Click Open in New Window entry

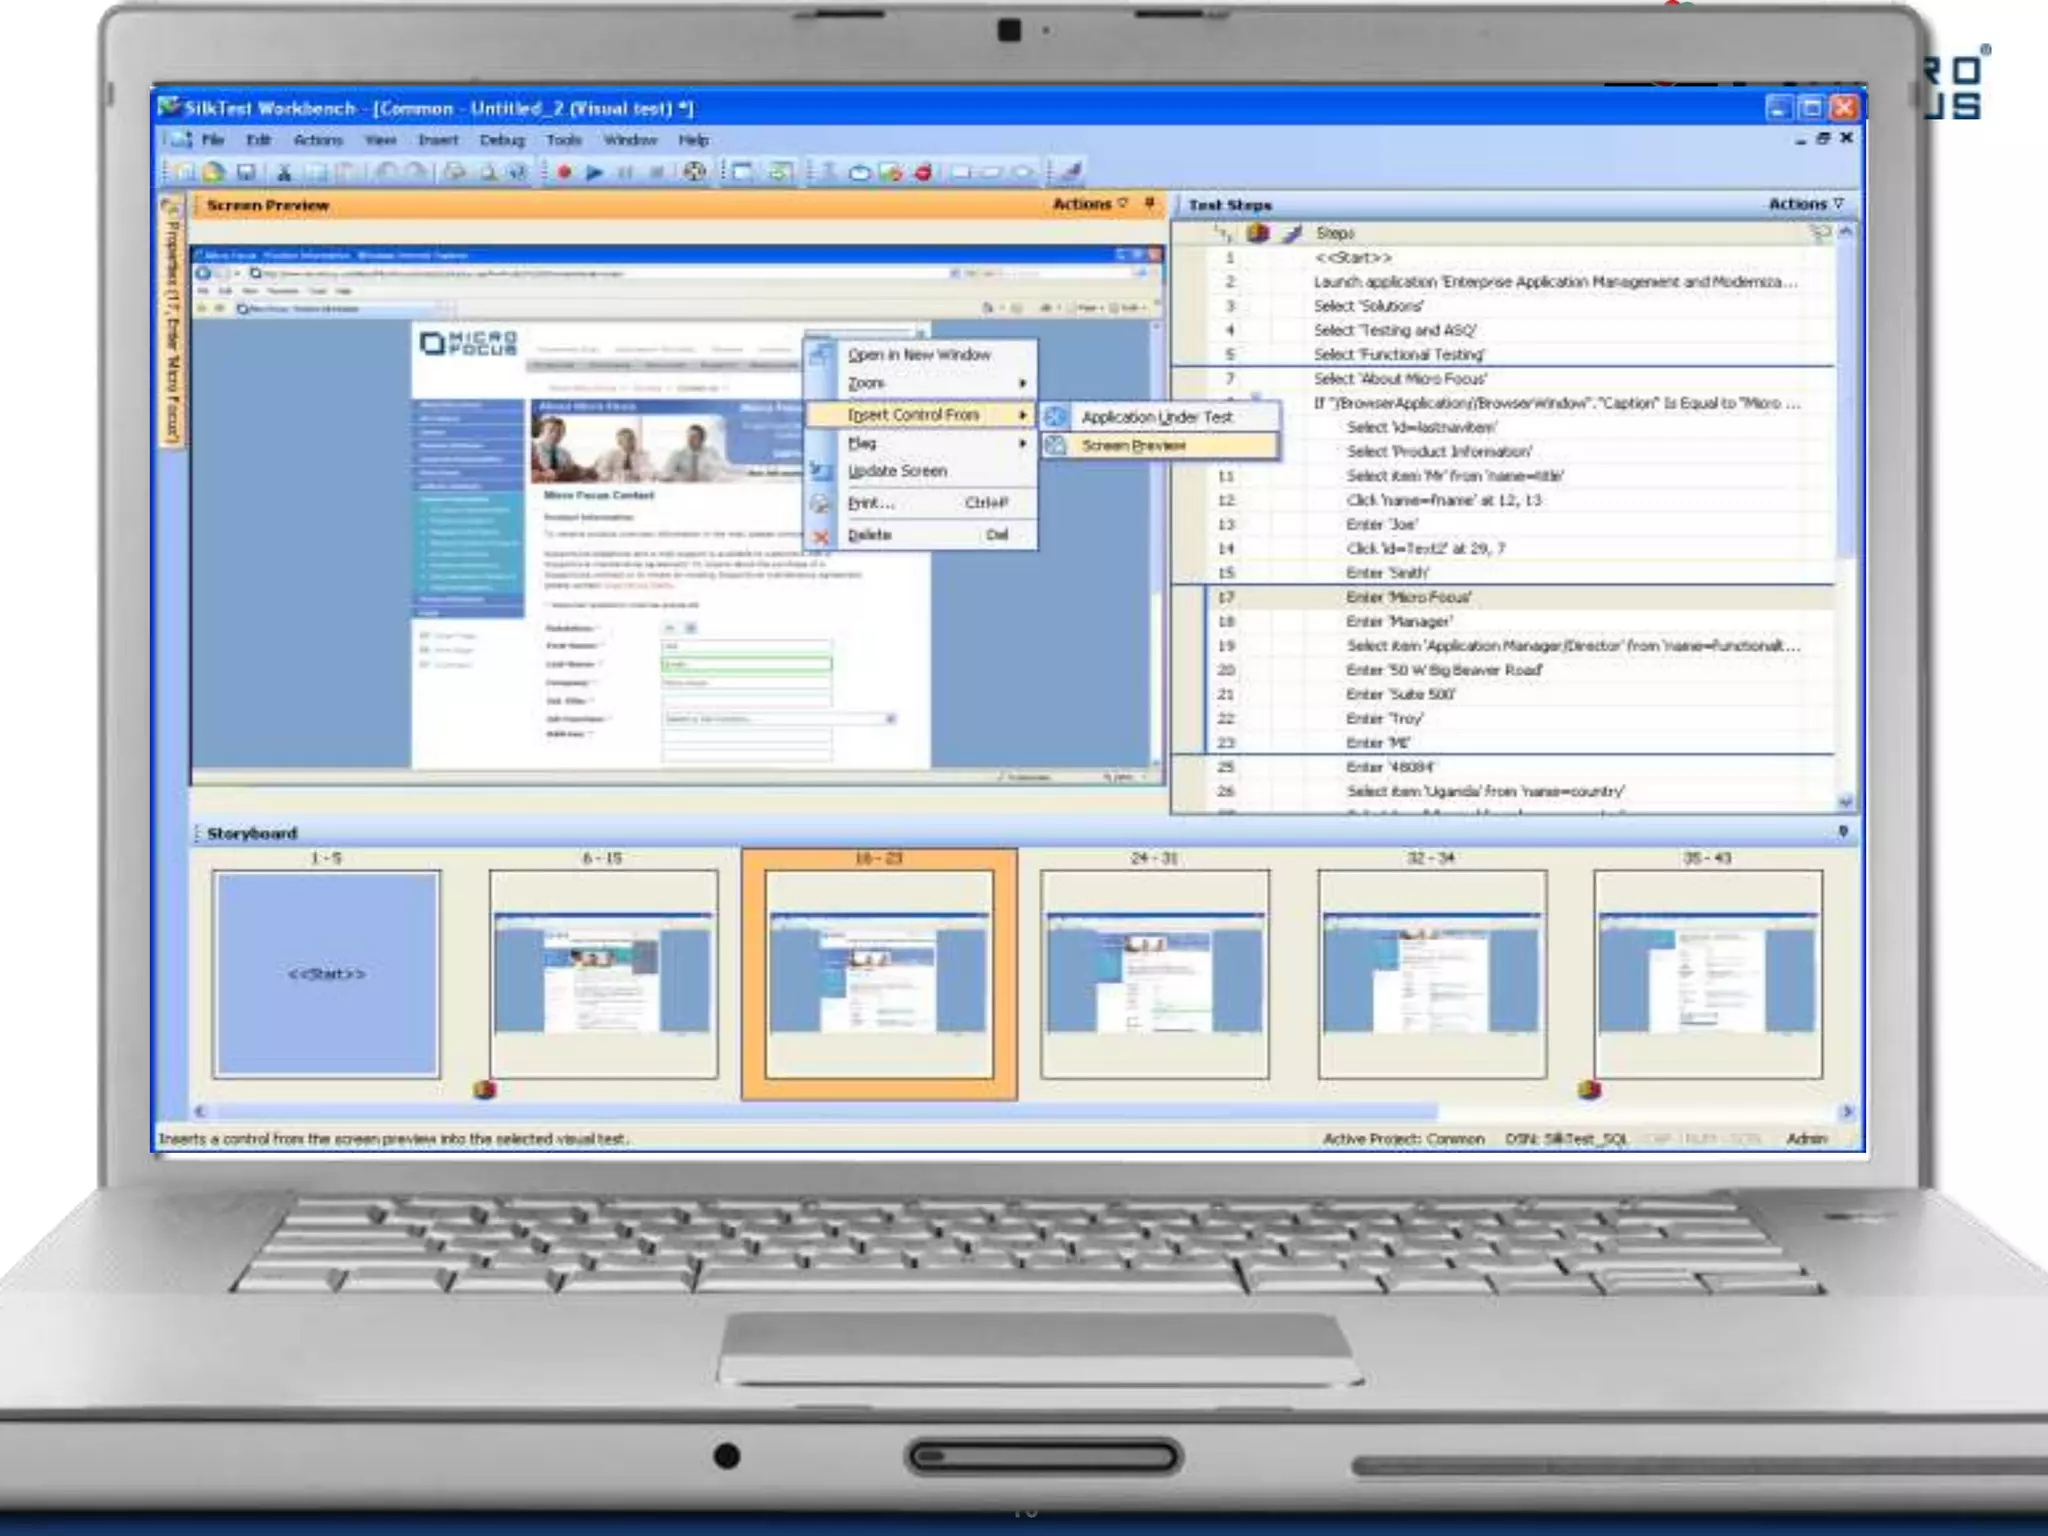pyautogui.click(x=919, y=355)
